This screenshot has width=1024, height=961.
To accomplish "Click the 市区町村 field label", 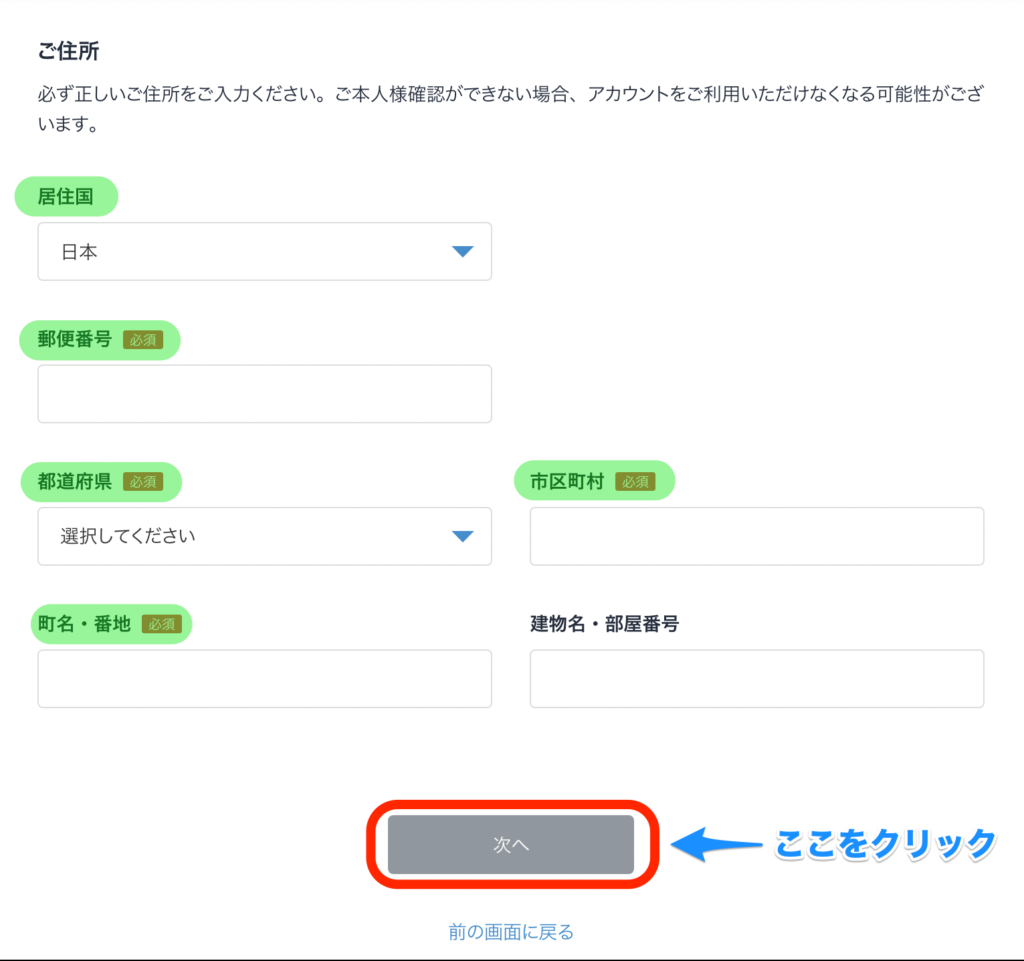I will [x=567, y=482].
